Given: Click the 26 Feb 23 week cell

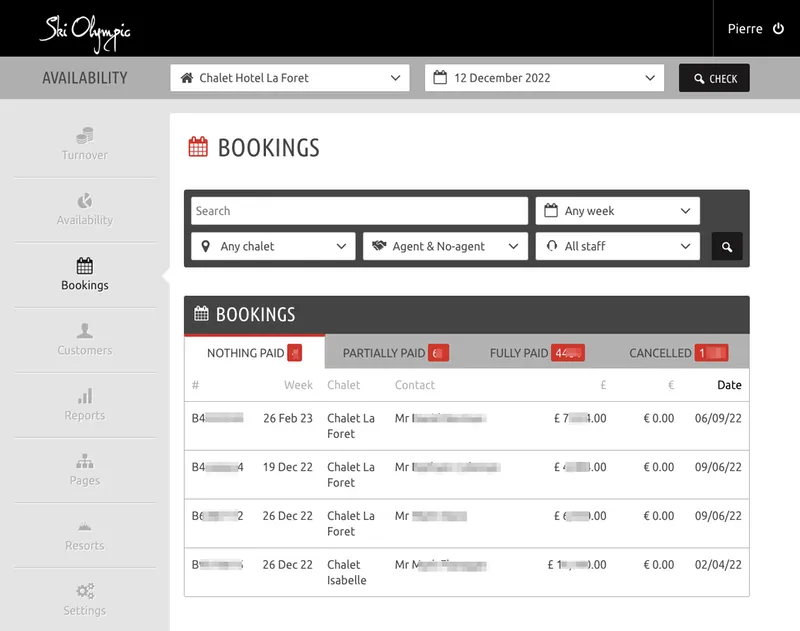Looking at the screenshot, I should pyautogui.click(x=288, y=418).
